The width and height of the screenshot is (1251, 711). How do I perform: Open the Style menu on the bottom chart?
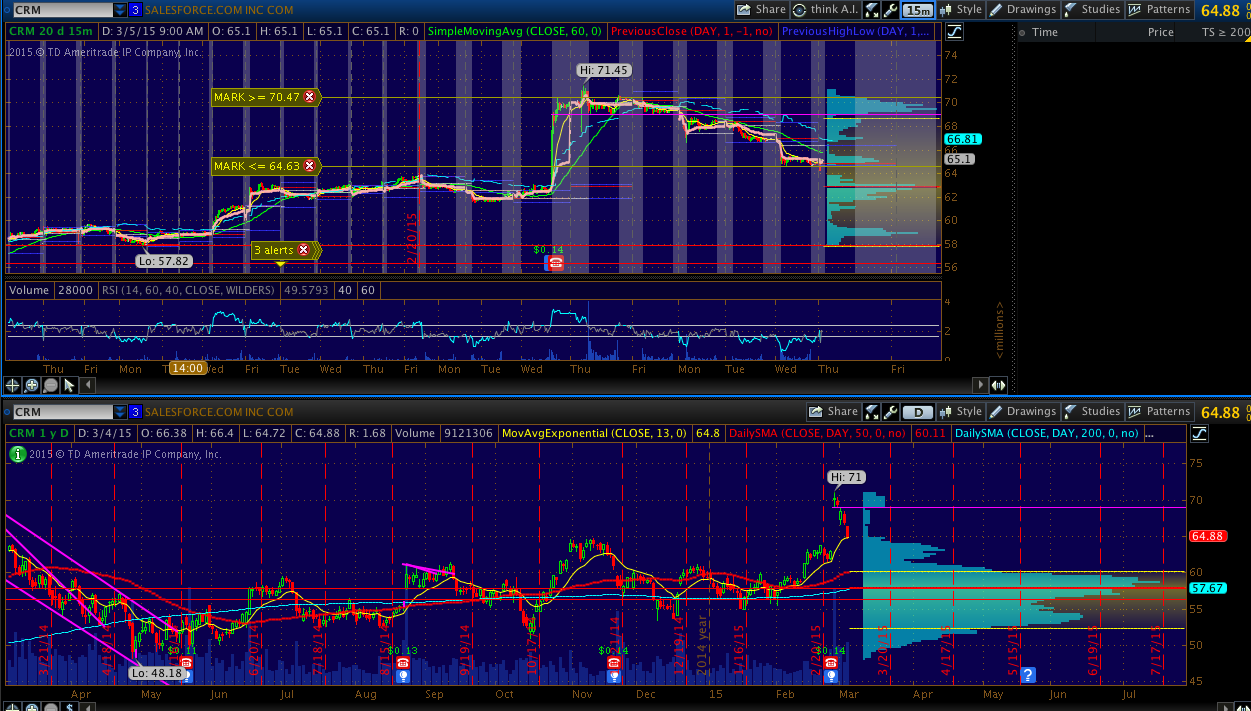tap(961, 411)
